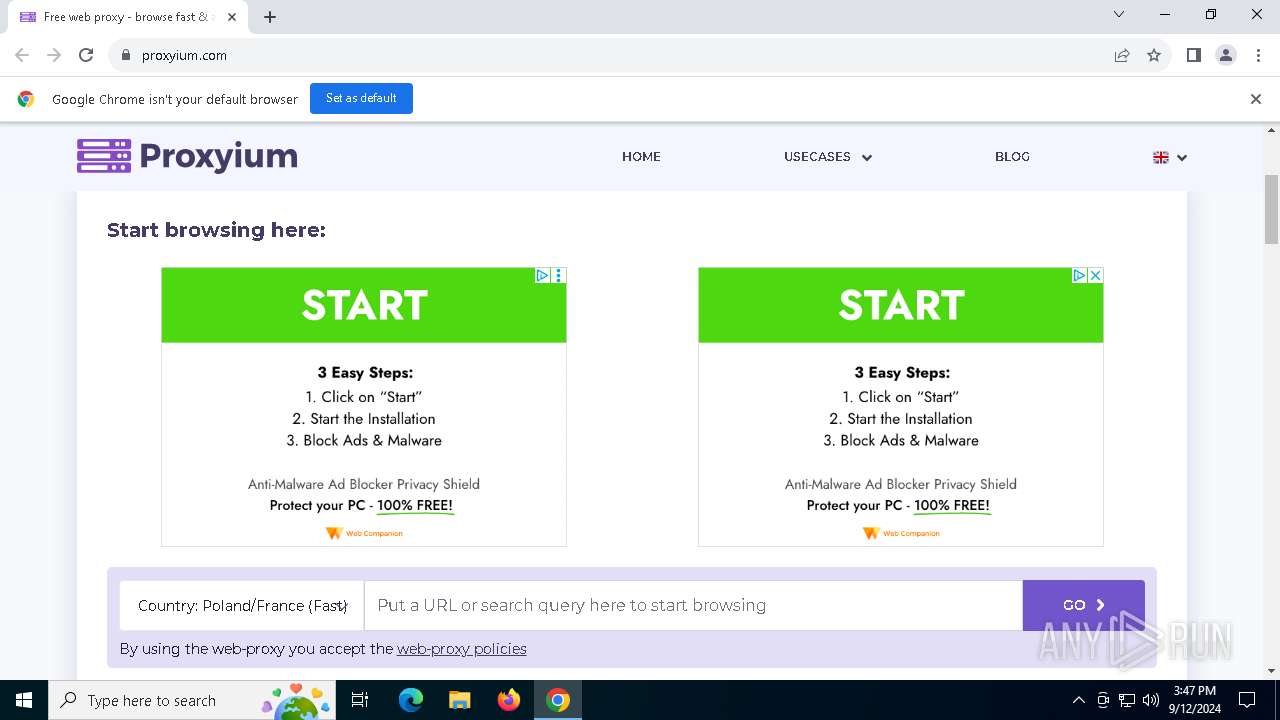Open the Windows Start menu
Viewport: 1280px width, 720px height.
(x=24, y=700)
